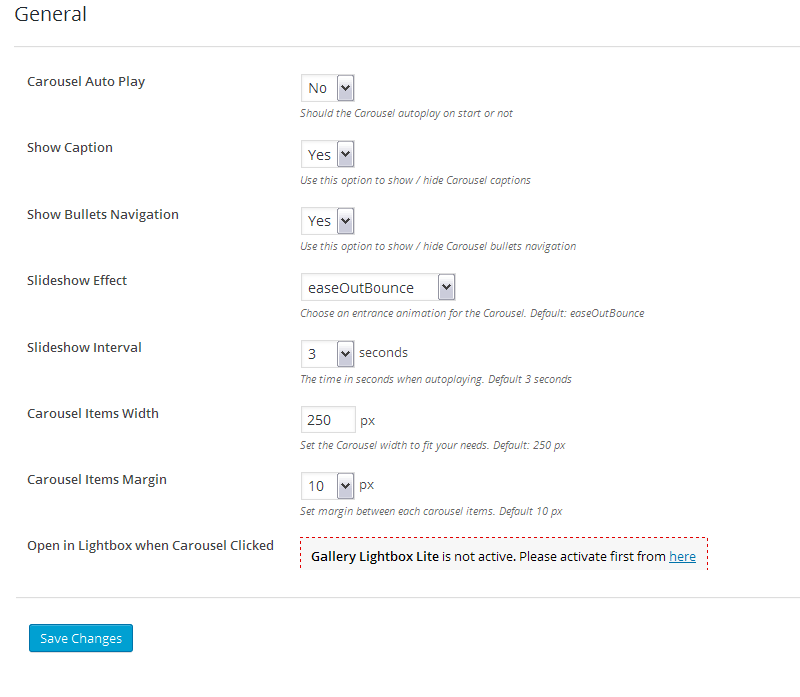Image resolution: width=800 pixels, height=697 pixels.
Task: Open the Carousel Items Margin dropdown
Action: (x=328, y=486)
